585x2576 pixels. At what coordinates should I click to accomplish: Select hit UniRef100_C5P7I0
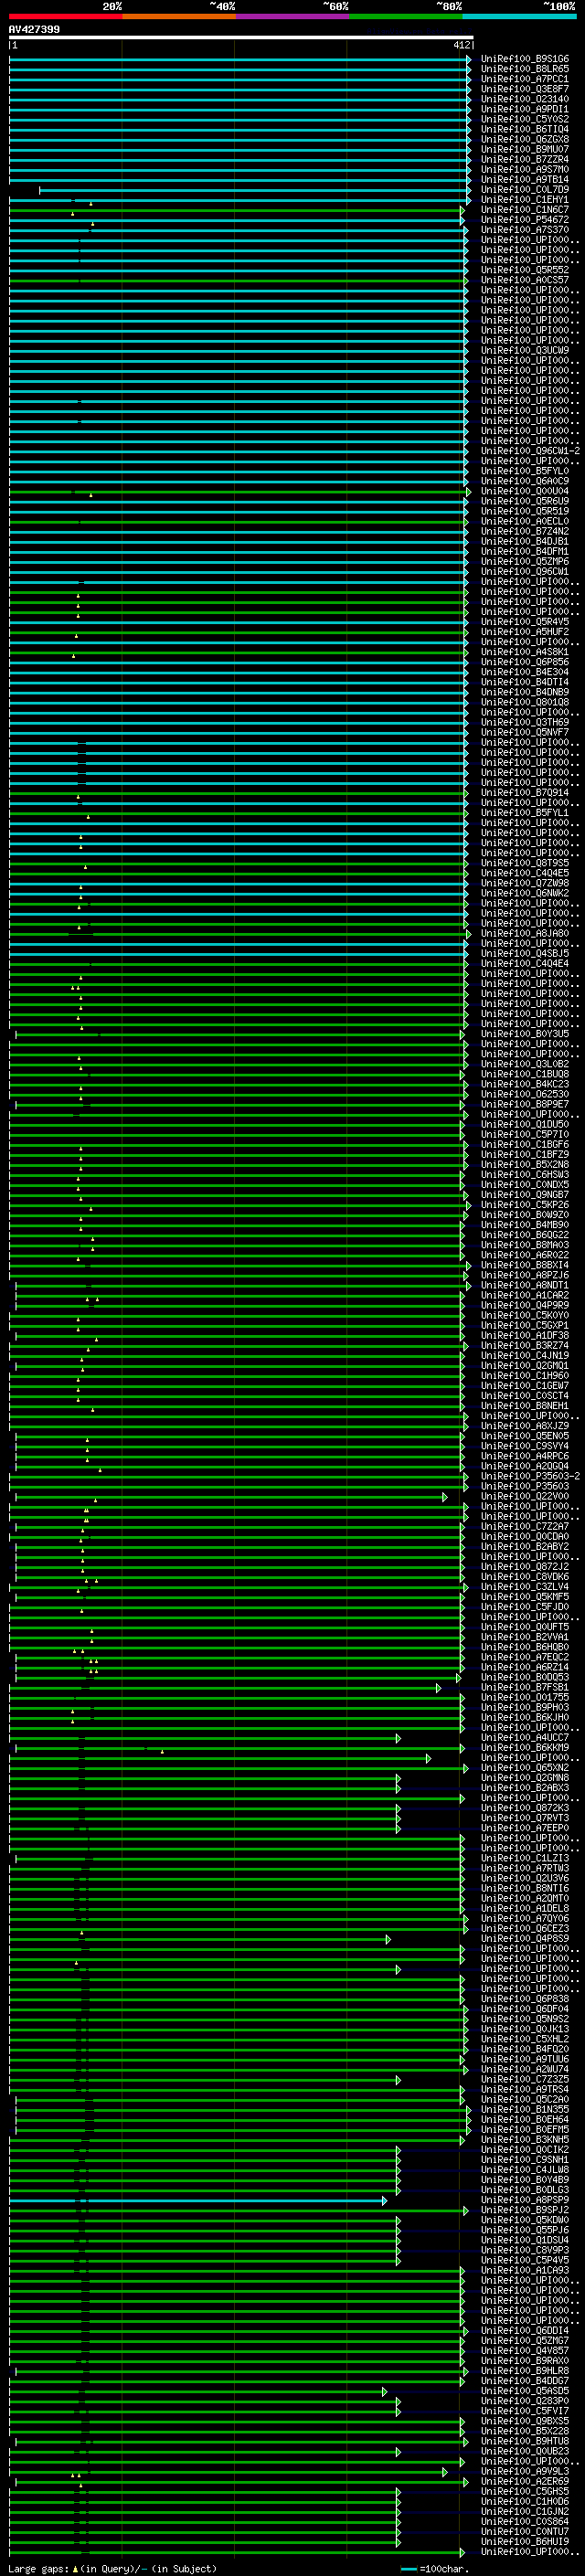point(525,1134)
